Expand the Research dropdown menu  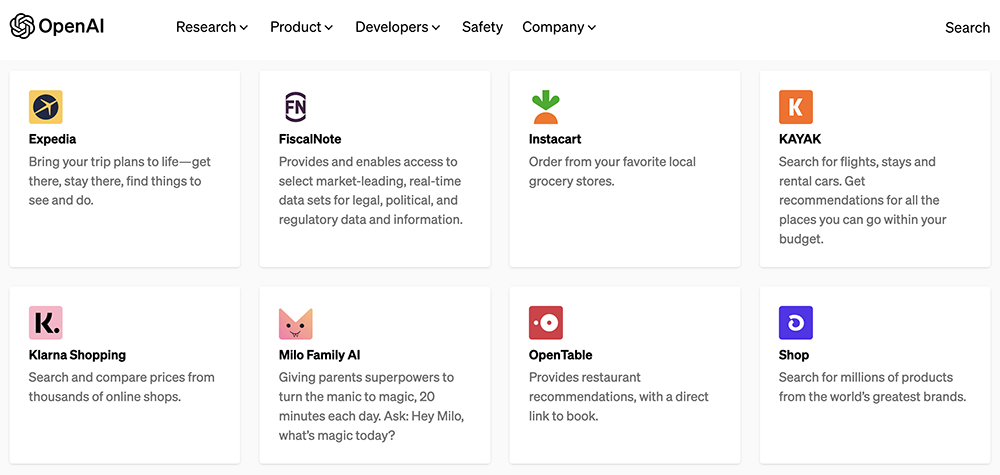point(212,27)
